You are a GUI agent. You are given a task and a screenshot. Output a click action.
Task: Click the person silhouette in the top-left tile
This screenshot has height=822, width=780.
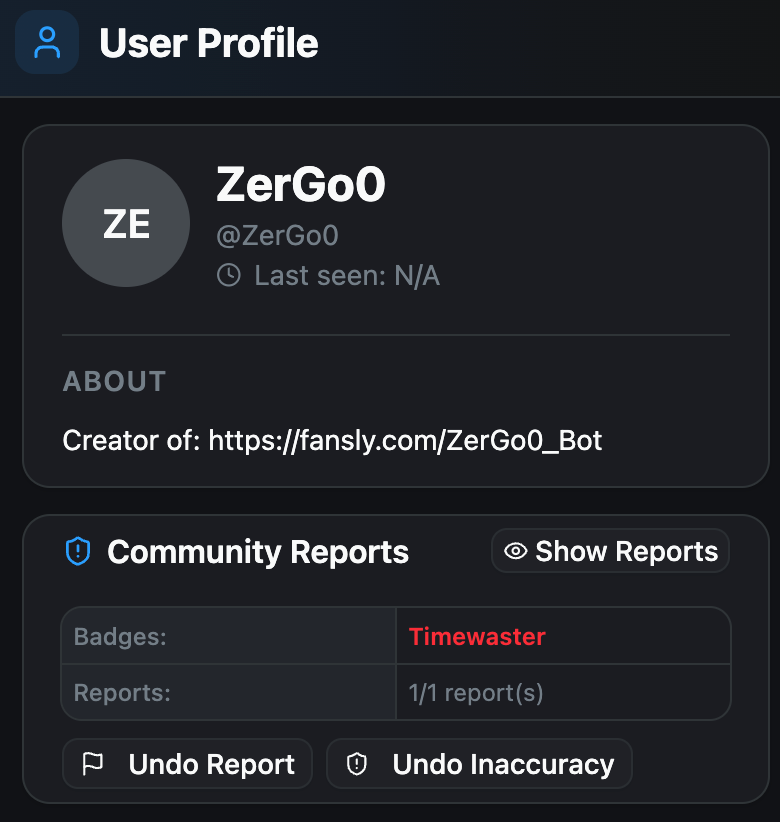[x=46, y=42]
